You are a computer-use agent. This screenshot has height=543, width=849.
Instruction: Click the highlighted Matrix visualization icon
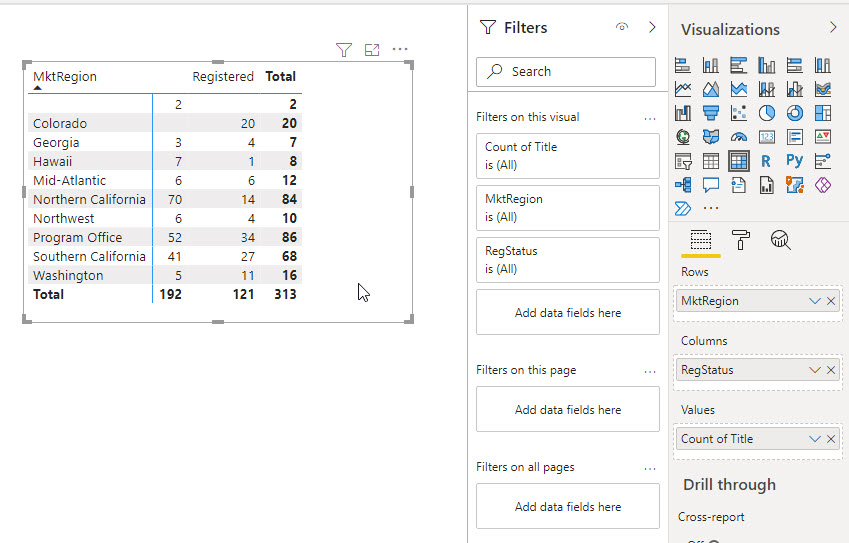coord(739,161)
